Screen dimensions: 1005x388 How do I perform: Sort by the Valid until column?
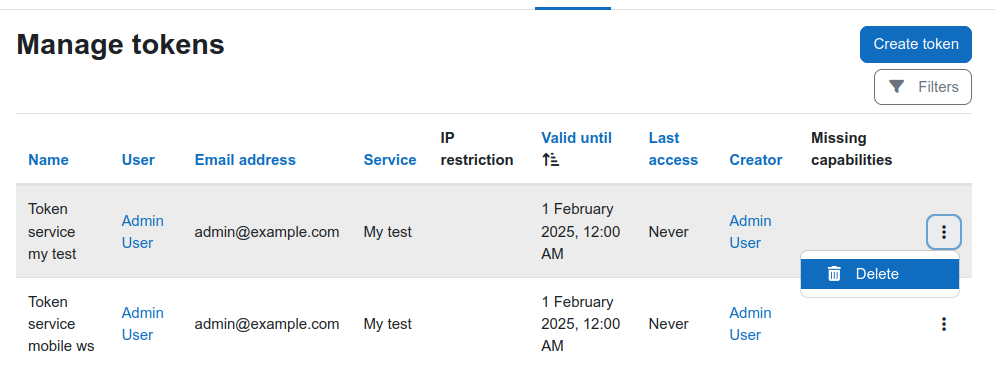point(576,138)
